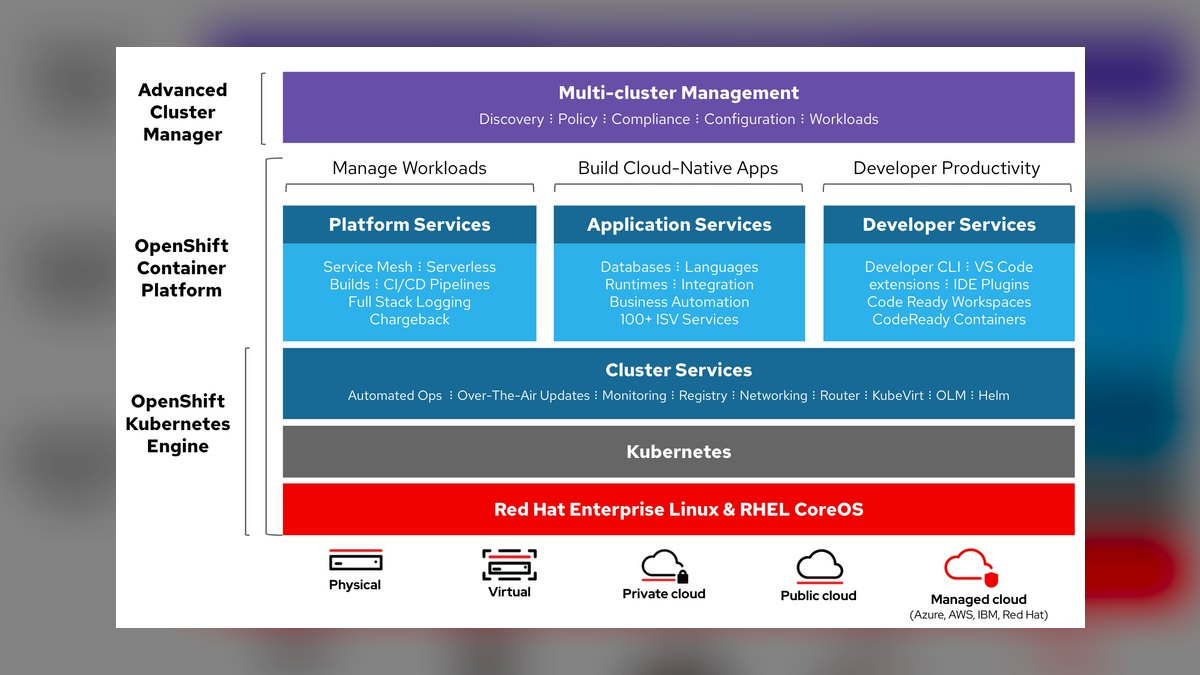This screenshot has width=1200, height=675.
Task: Click the word Configuration
Action: click(x=750, y=119)
